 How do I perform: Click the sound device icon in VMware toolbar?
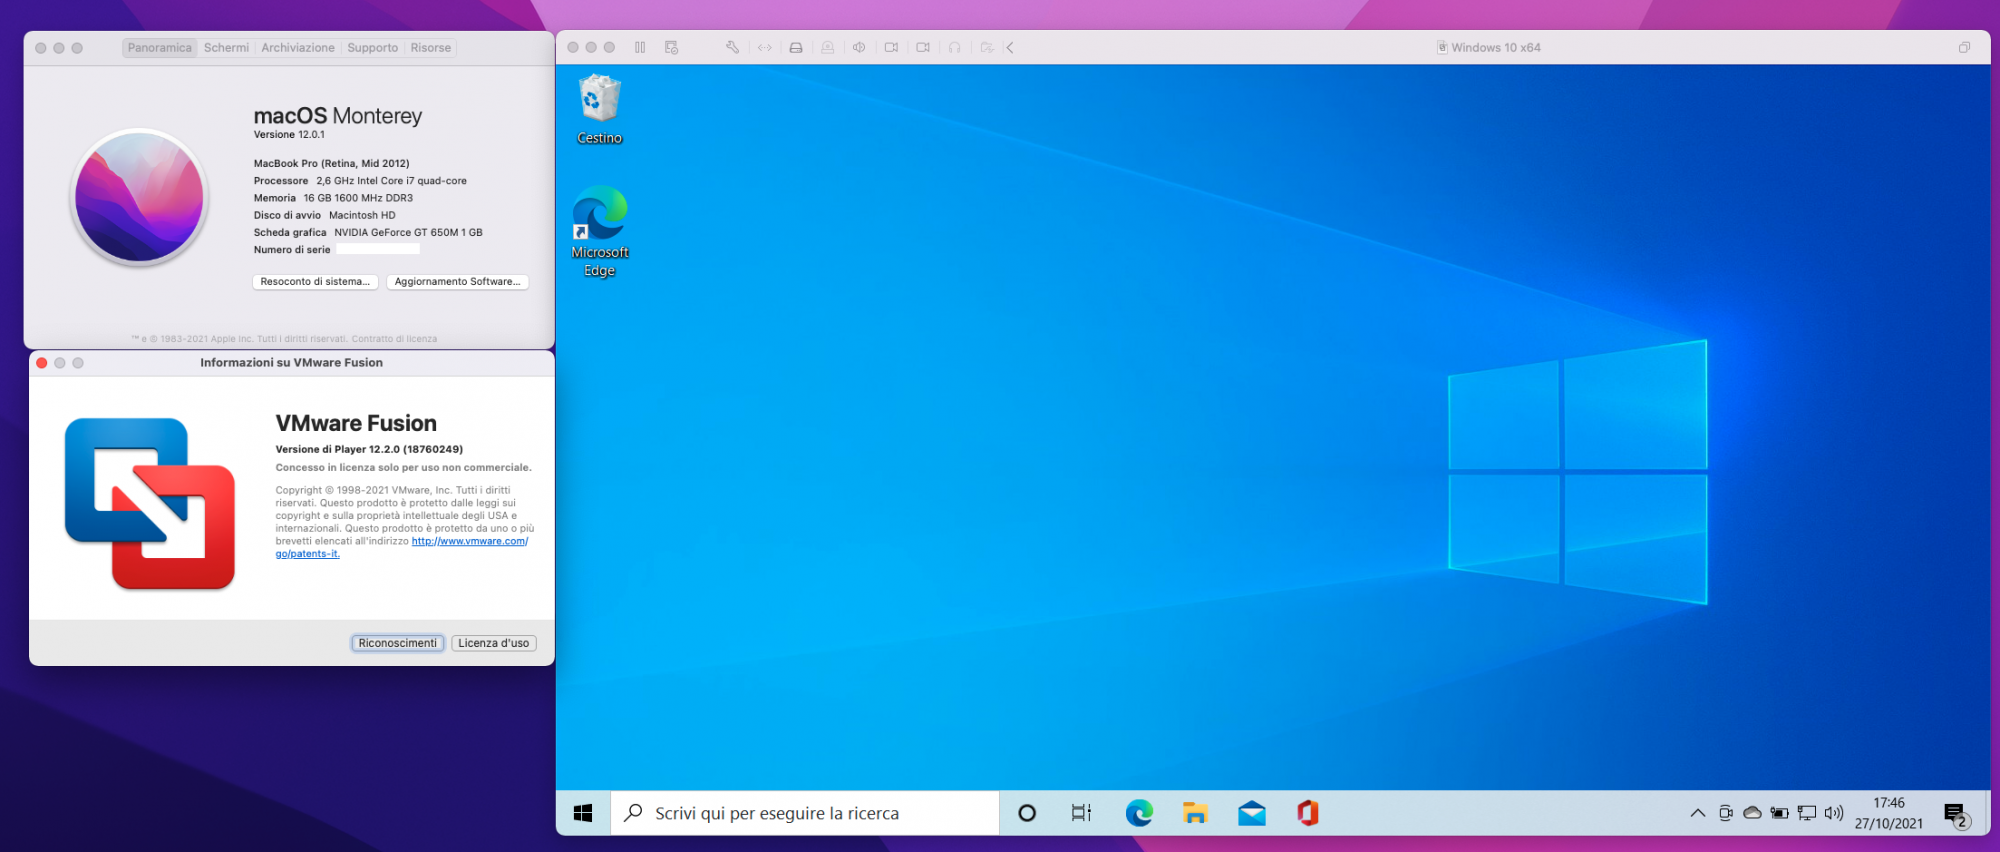(859, 48)
